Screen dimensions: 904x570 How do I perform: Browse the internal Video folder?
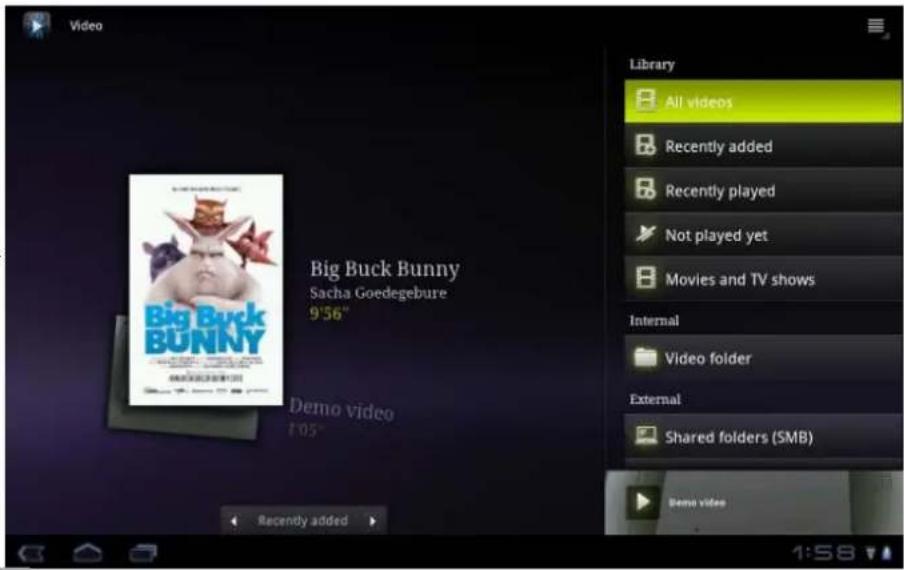click(763, 358)
